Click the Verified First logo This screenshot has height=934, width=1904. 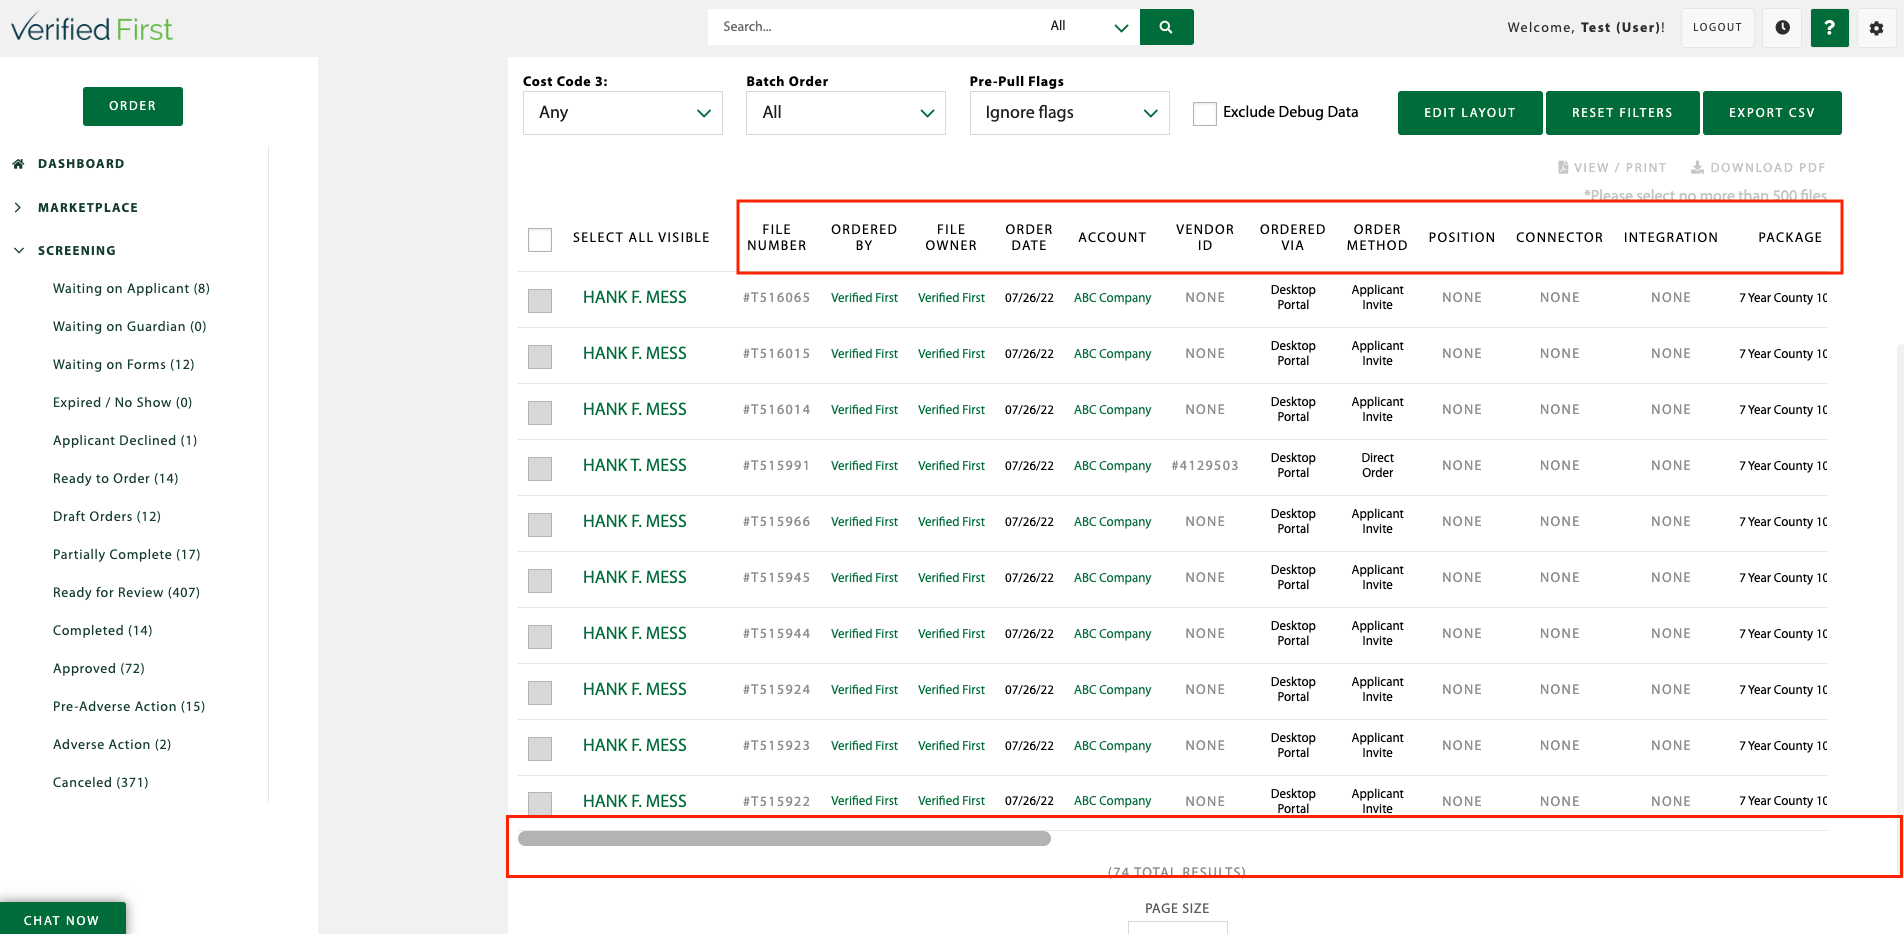pos(92,28)
